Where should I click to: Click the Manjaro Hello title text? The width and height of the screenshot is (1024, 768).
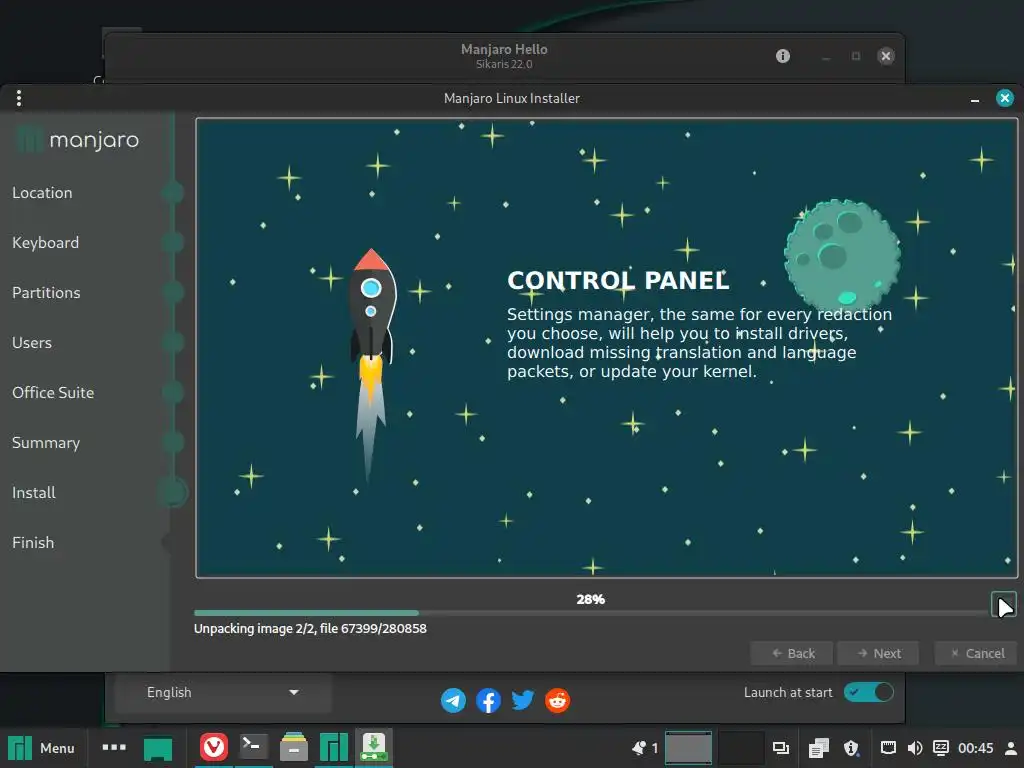coord(504,49)
